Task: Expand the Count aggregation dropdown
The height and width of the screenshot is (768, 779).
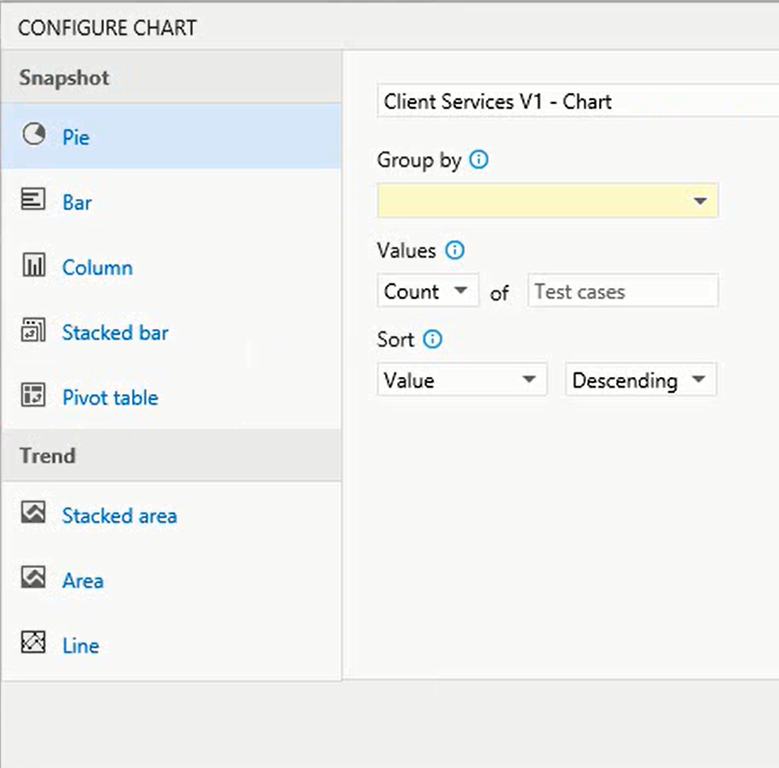Action: click(428, 291)
